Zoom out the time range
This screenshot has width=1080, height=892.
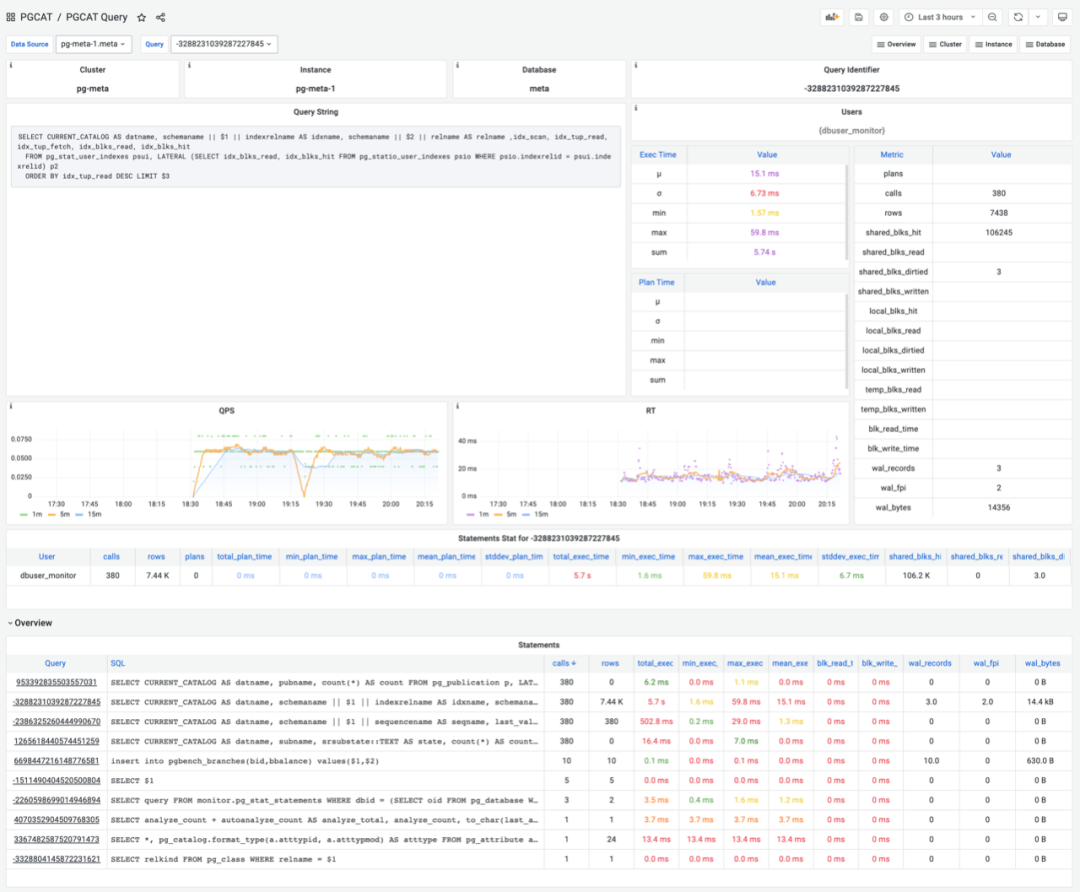pyautogui.click(x=993, y=17)
